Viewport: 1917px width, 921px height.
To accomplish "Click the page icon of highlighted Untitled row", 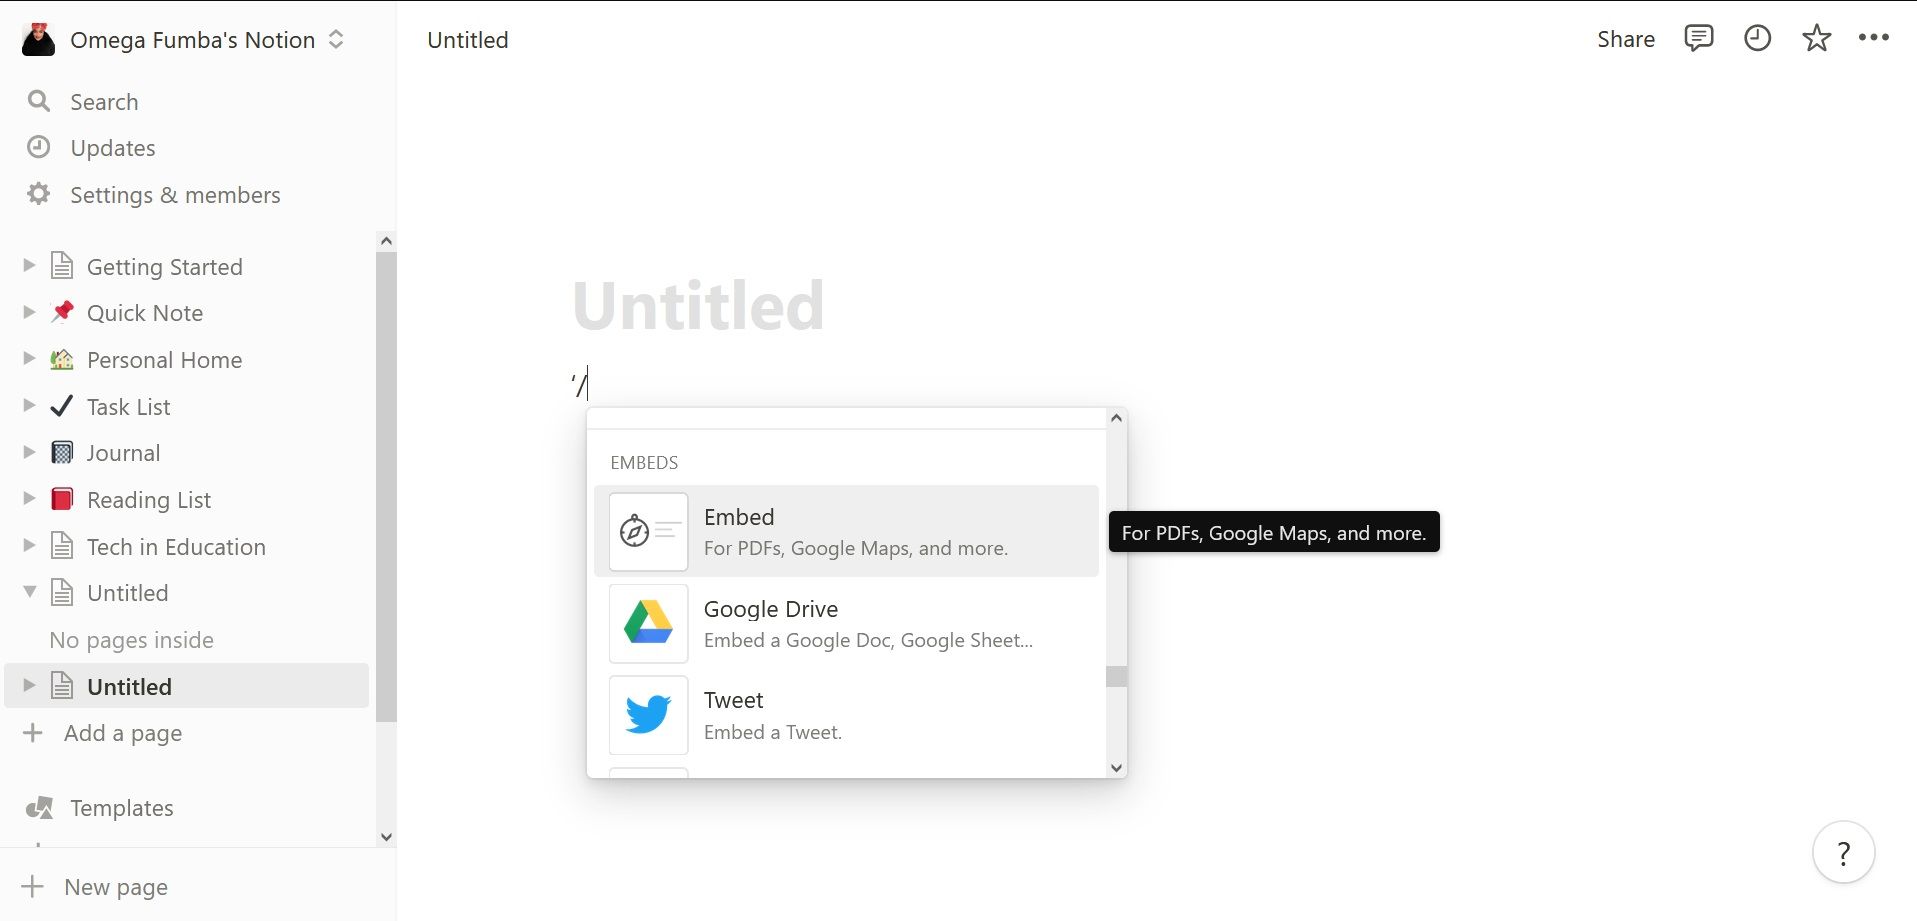I will tap(62, 686).
